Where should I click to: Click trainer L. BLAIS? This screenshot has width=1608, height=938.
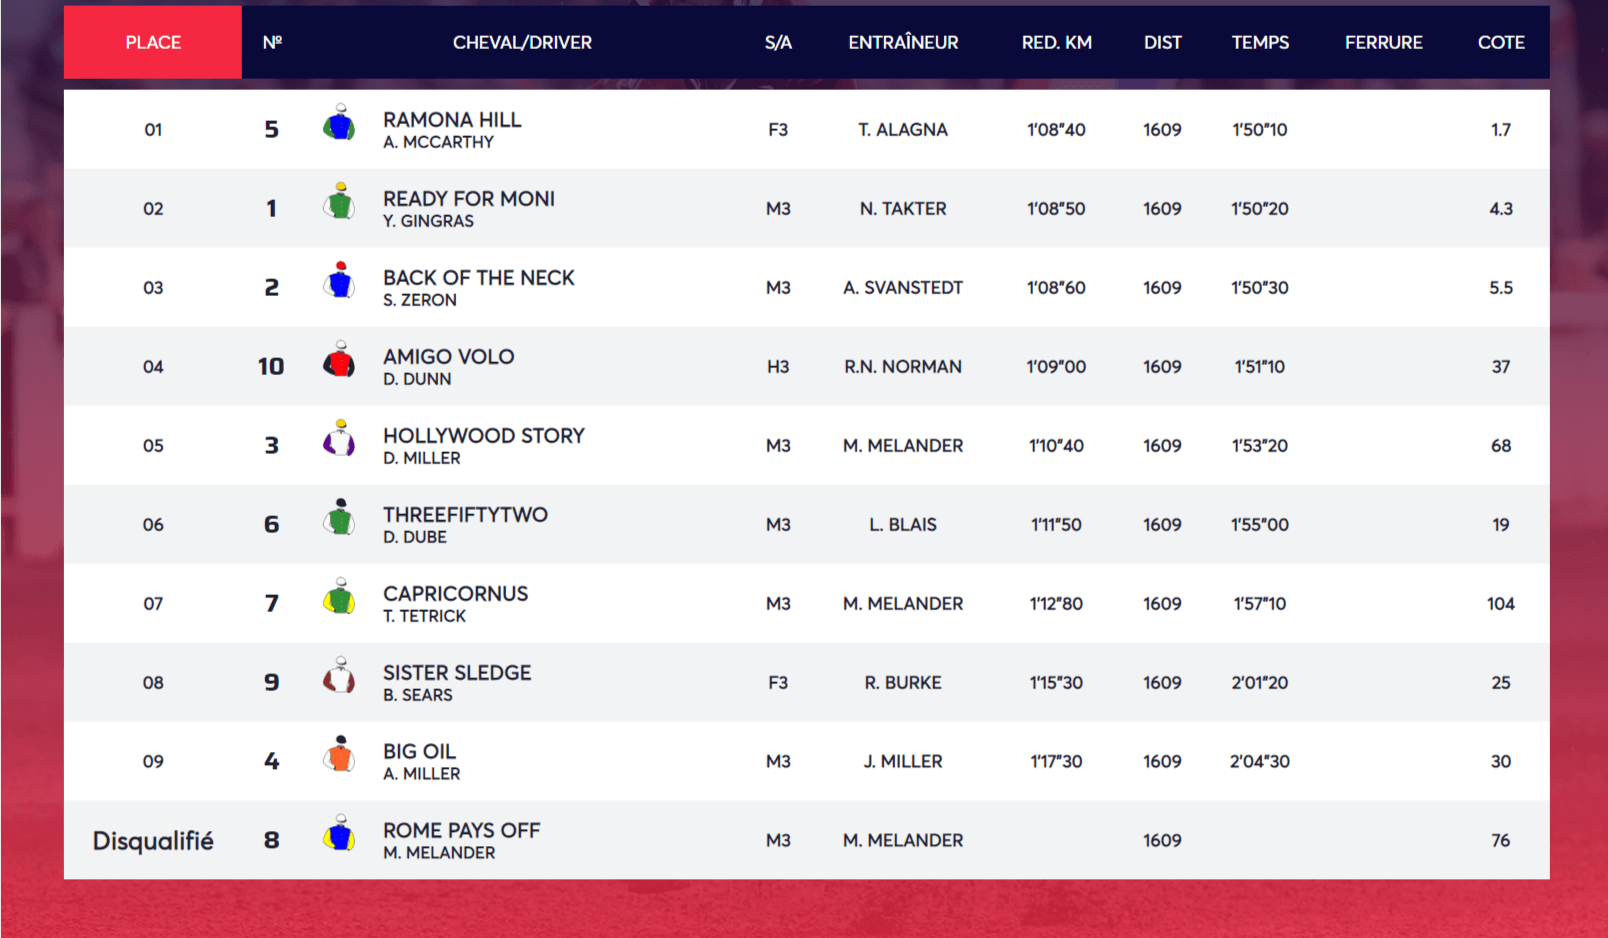[903, 524]
